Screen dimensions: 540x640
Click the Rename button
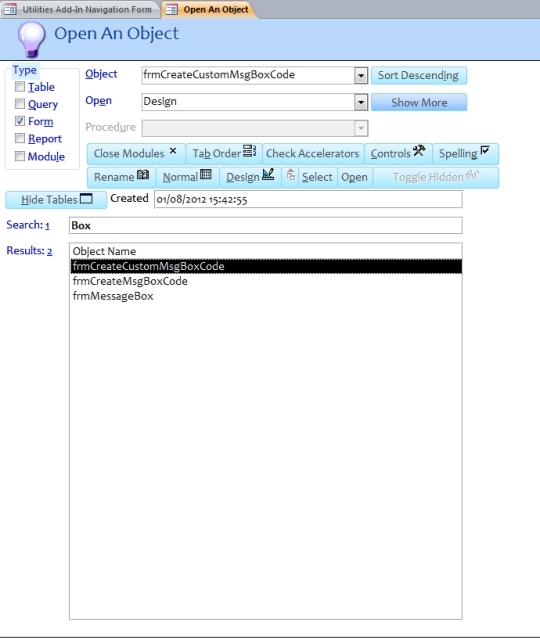[121, 177]
